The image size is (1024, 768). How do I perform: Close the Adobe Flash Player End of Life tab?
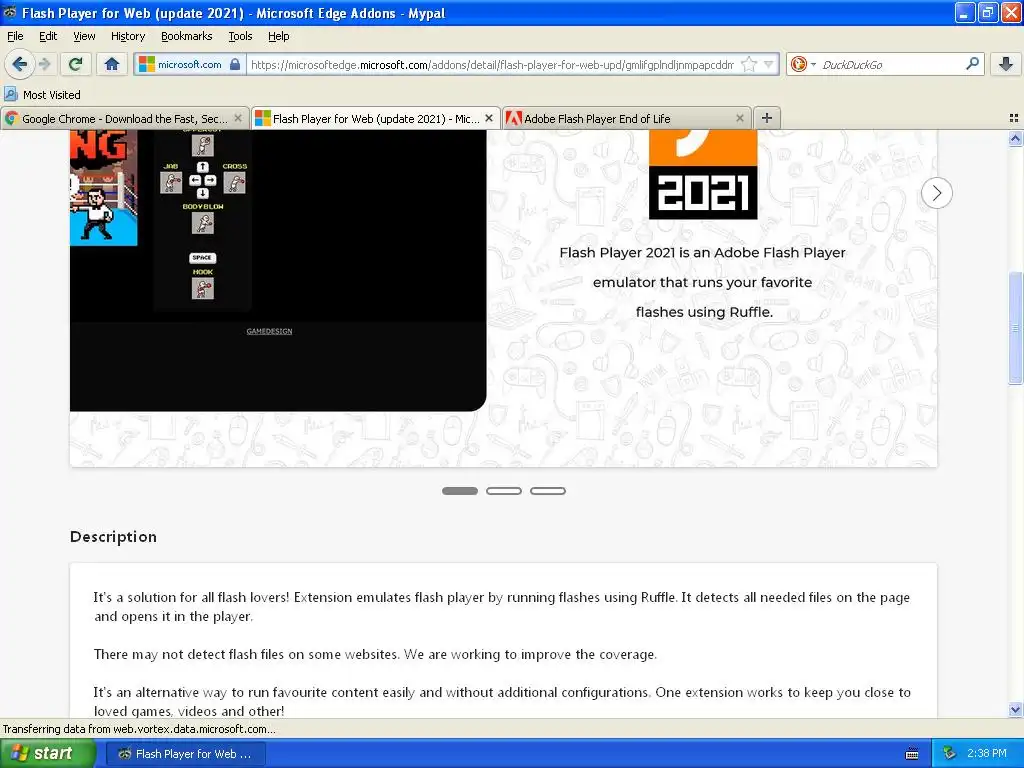[x=739, y=118]
